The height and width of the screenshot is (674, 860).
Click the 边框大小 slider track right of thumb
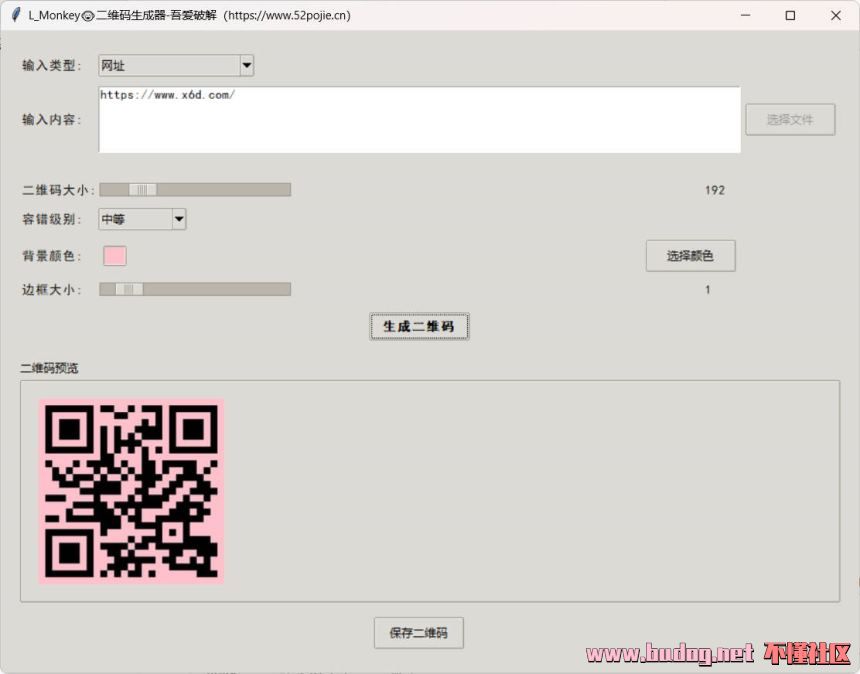pos(217,289)
